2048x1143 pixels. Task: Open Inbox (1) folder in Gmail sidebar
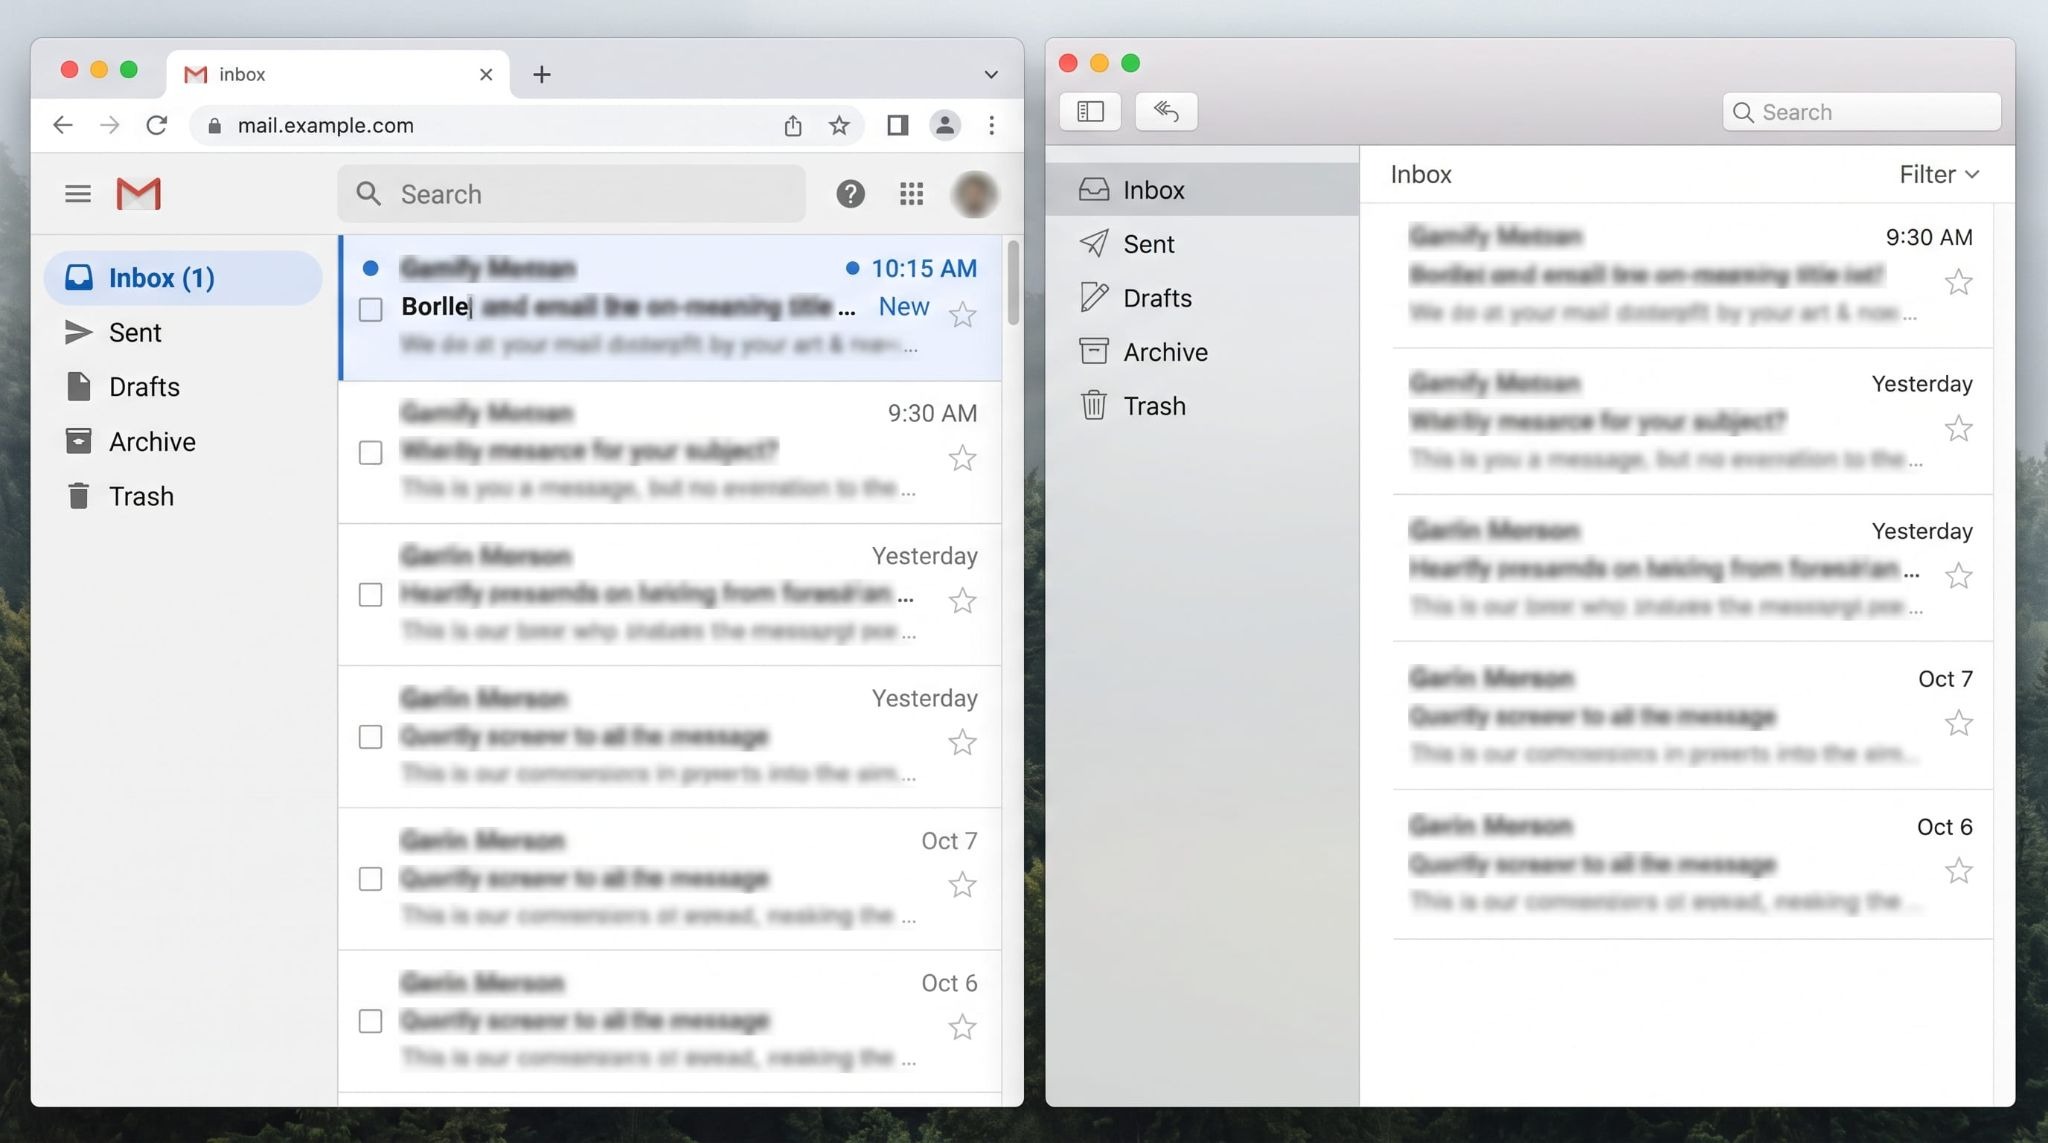pyautogui.click(x=183, y=278)
